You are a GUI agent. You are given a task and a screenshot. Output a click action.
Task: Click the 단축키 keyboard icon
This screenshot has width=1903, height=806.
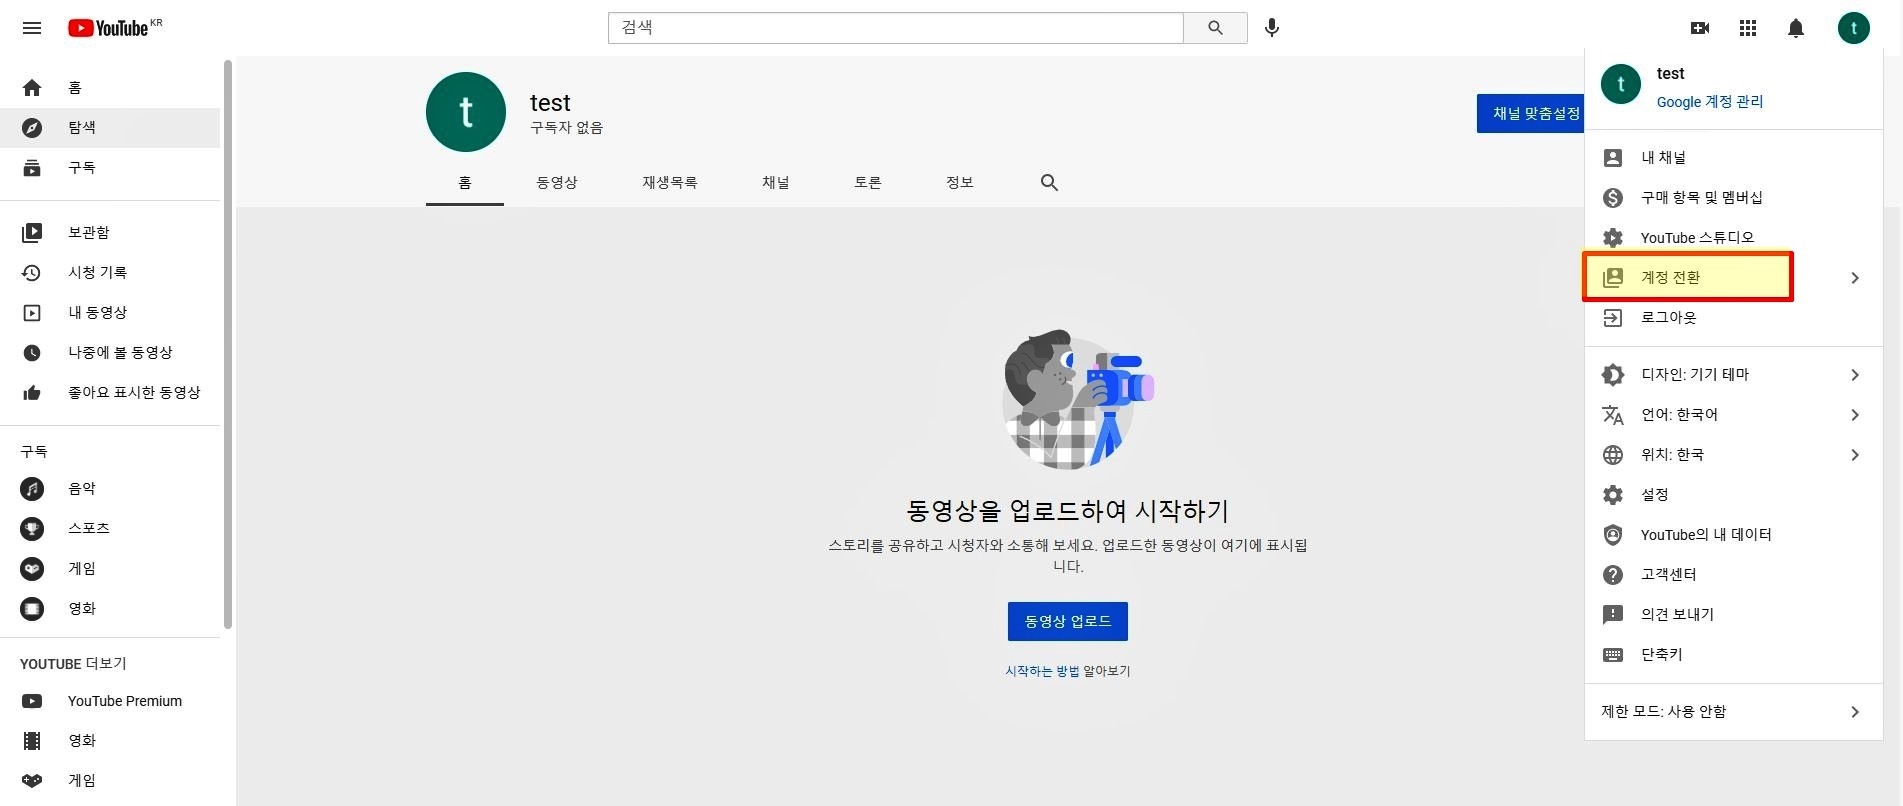click(1613, 655)
